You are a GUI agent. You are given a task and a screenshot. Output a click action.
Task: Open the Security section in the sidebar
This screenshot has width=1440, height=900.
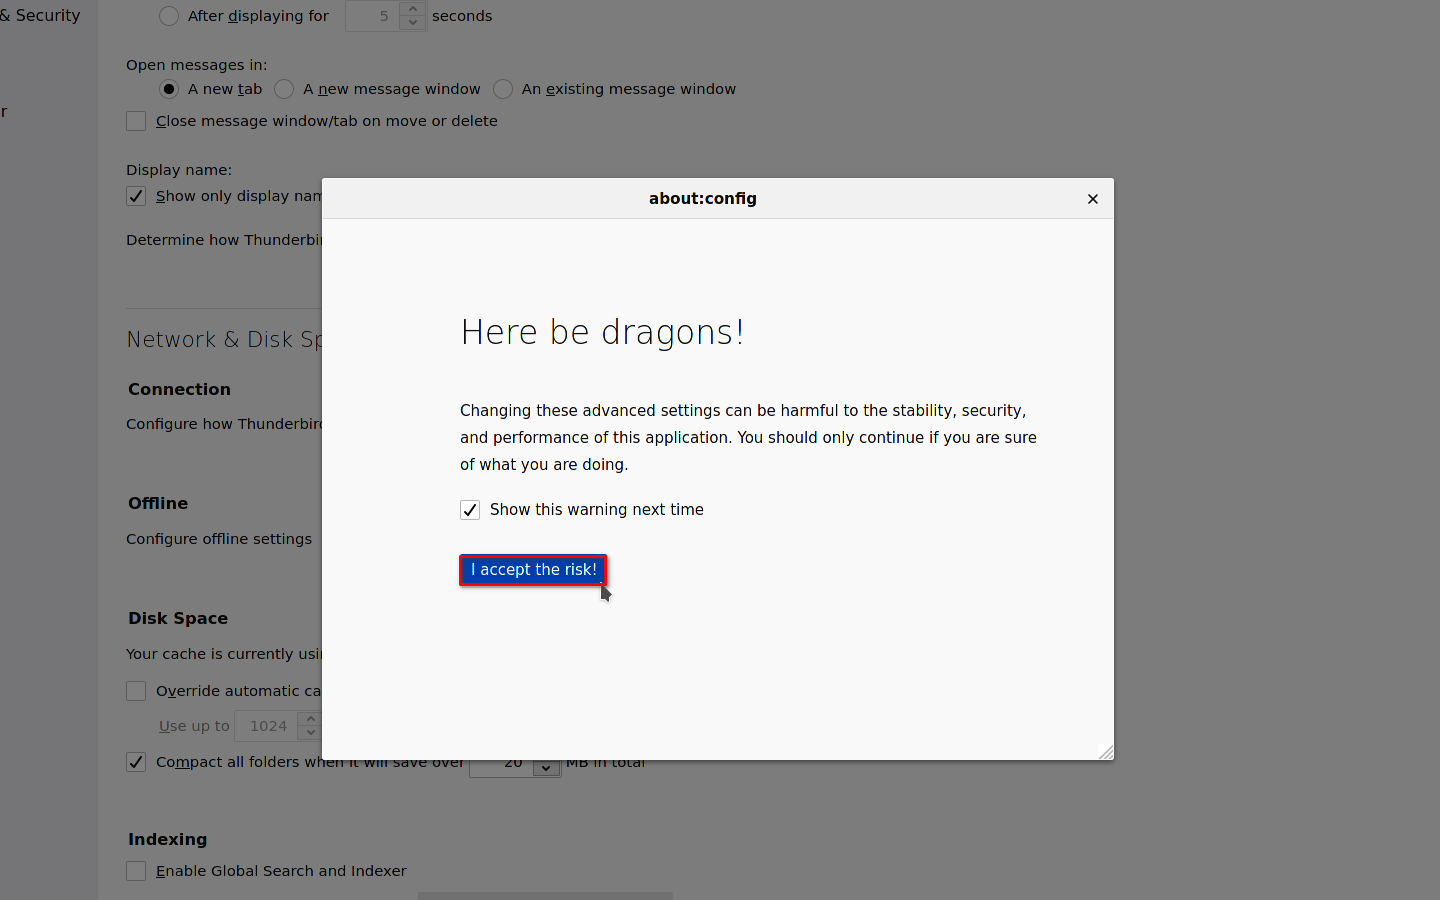45,16
